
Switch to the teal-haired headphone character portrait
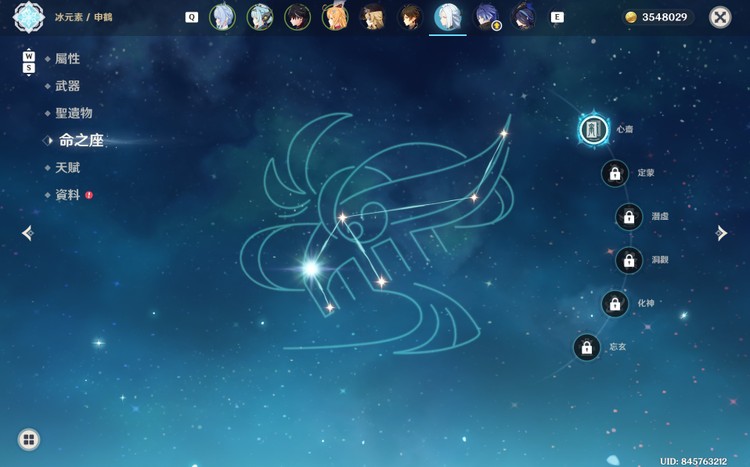pos(260,17)
